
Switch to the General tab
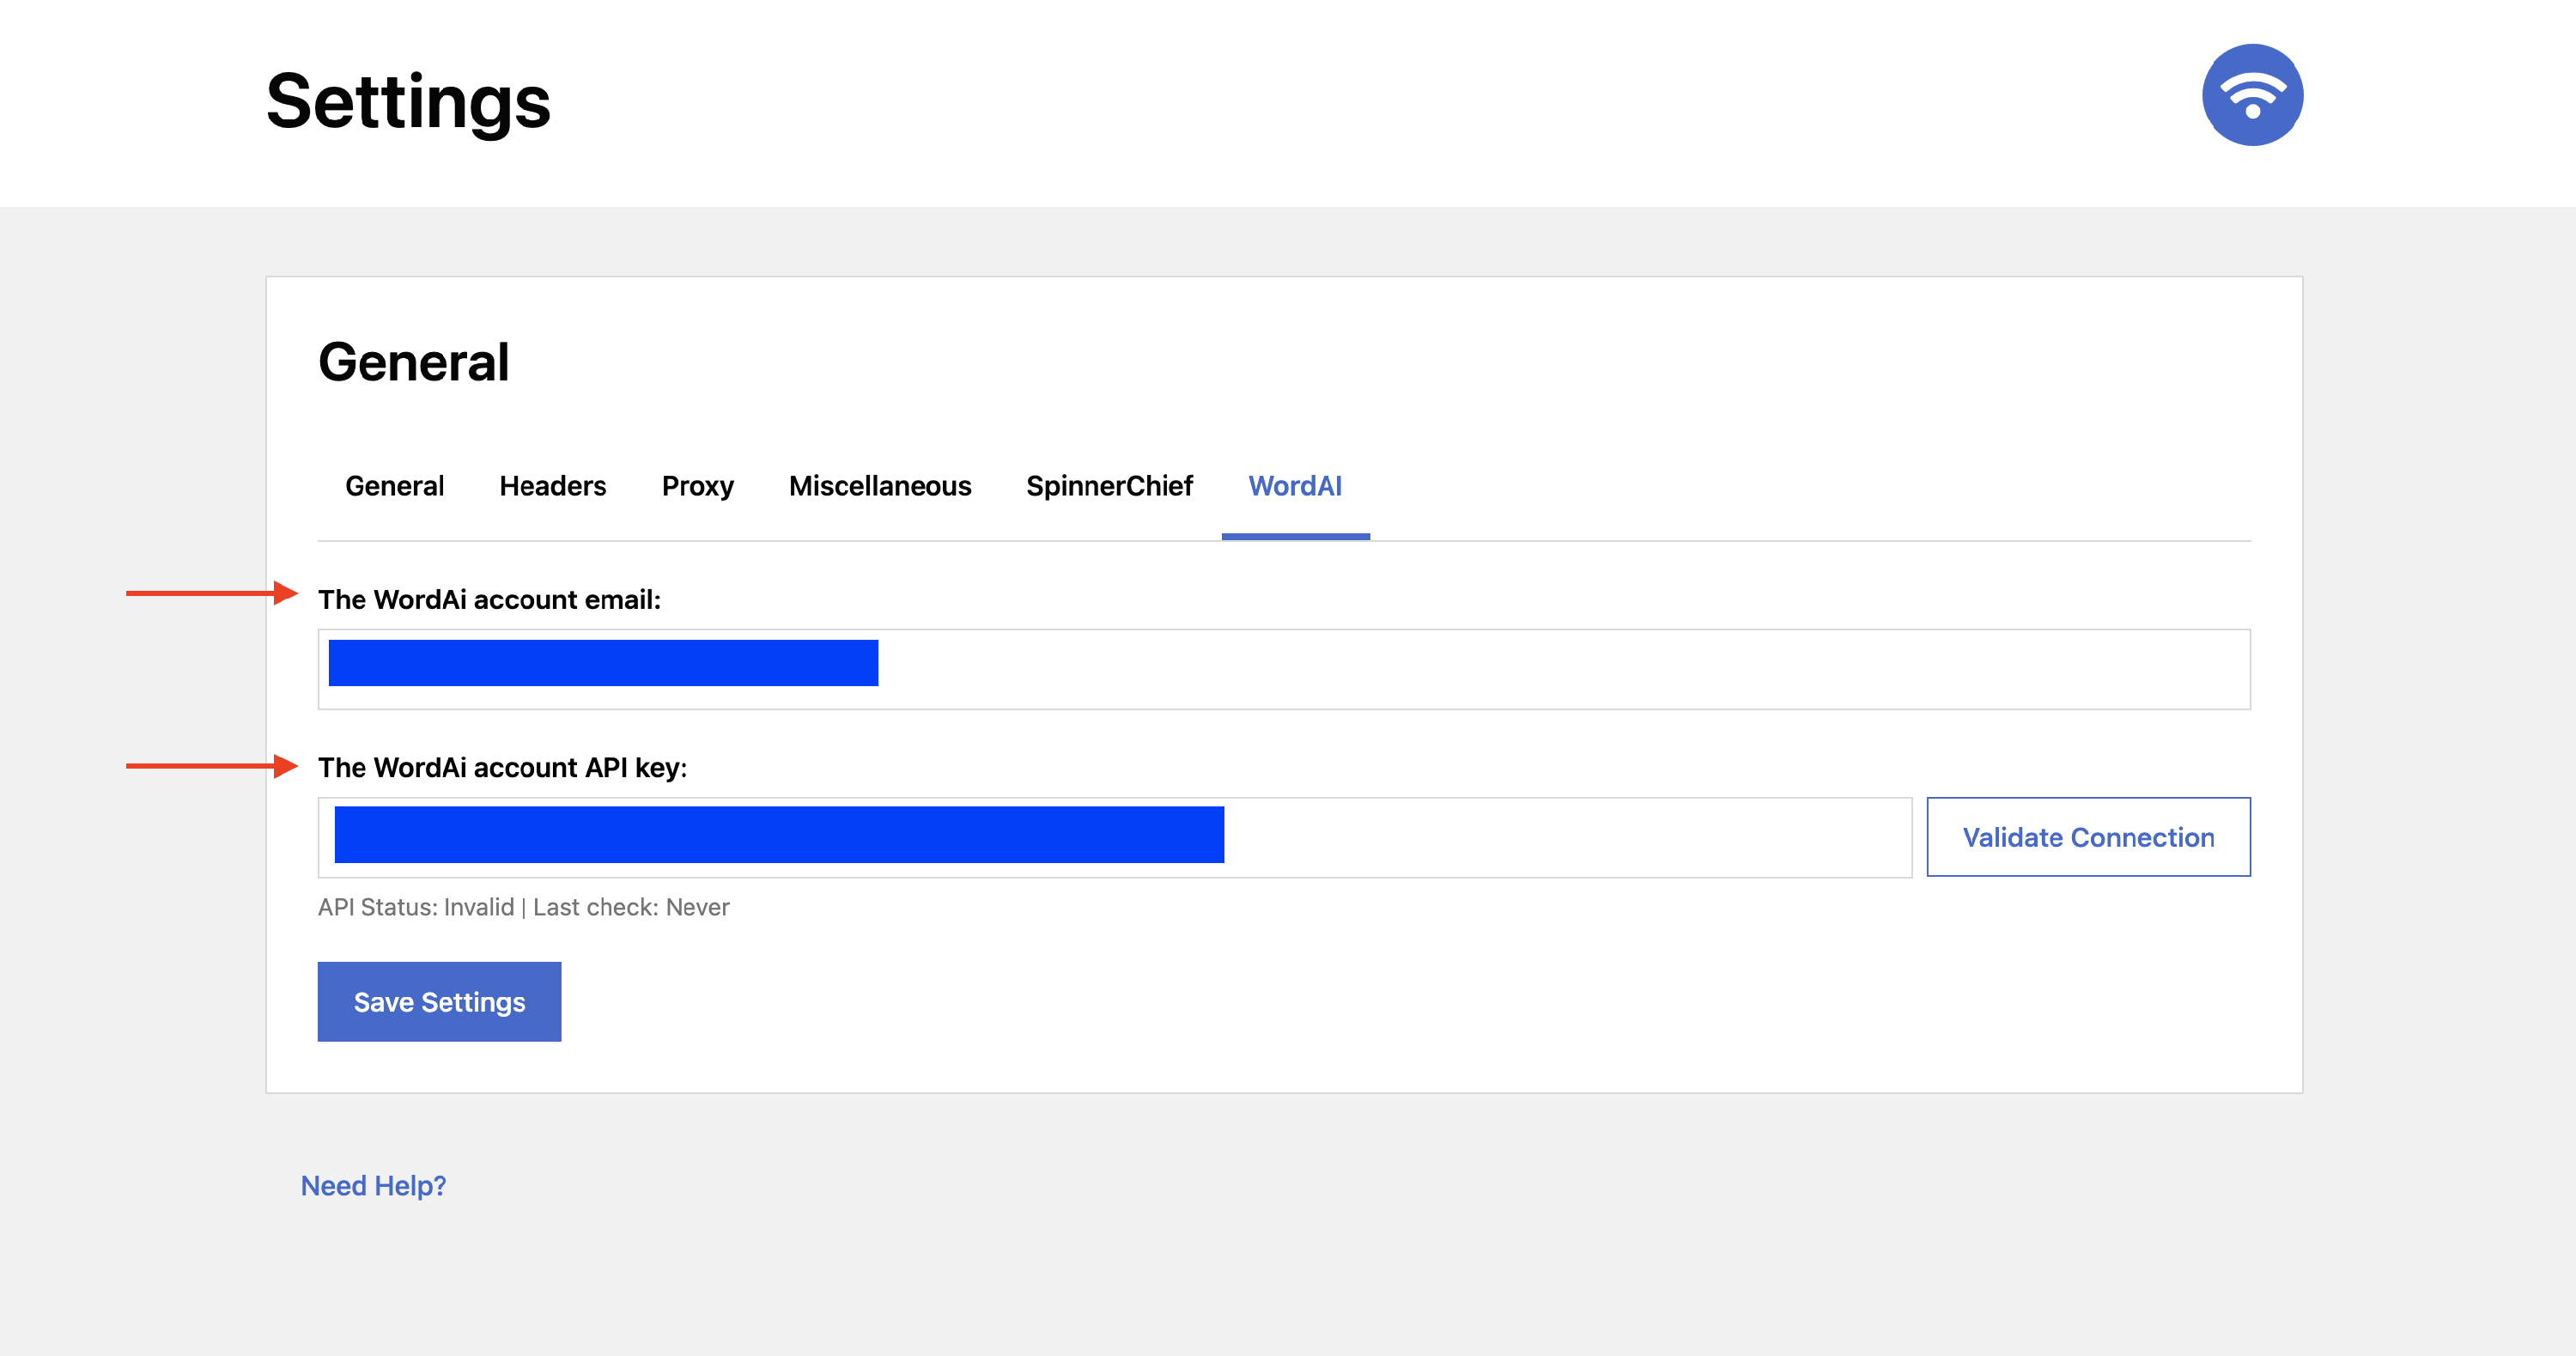point(394,486)
